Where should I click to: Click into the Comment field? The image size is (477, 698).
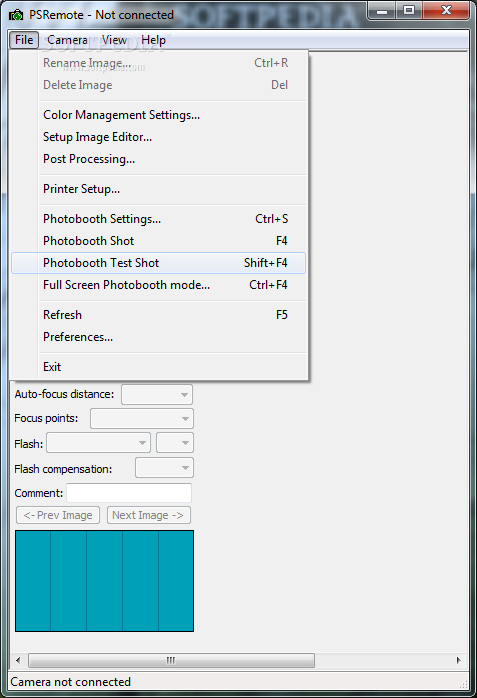pyautogui.click(x=129, y=493)
